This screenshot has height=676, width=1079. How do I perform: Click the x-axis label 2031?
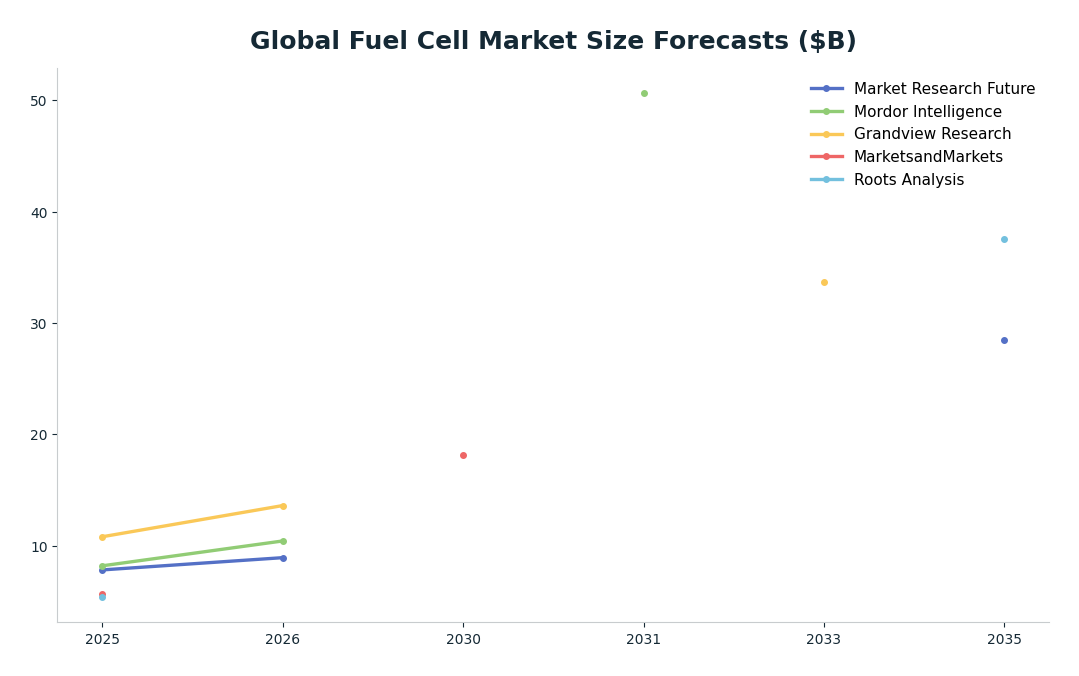coord(643,640)
